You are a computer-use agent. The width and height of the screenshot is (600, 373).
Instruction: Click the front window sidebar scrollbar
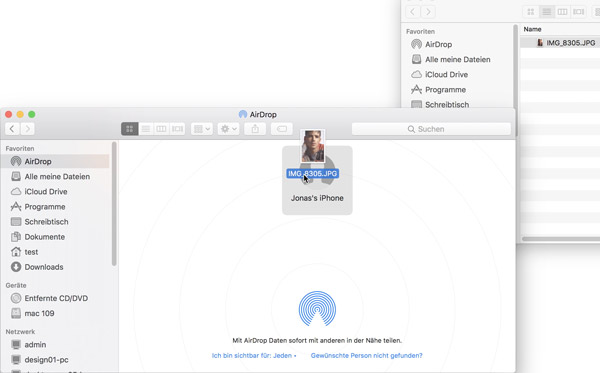pyautogui.click(x=114, y=204)
